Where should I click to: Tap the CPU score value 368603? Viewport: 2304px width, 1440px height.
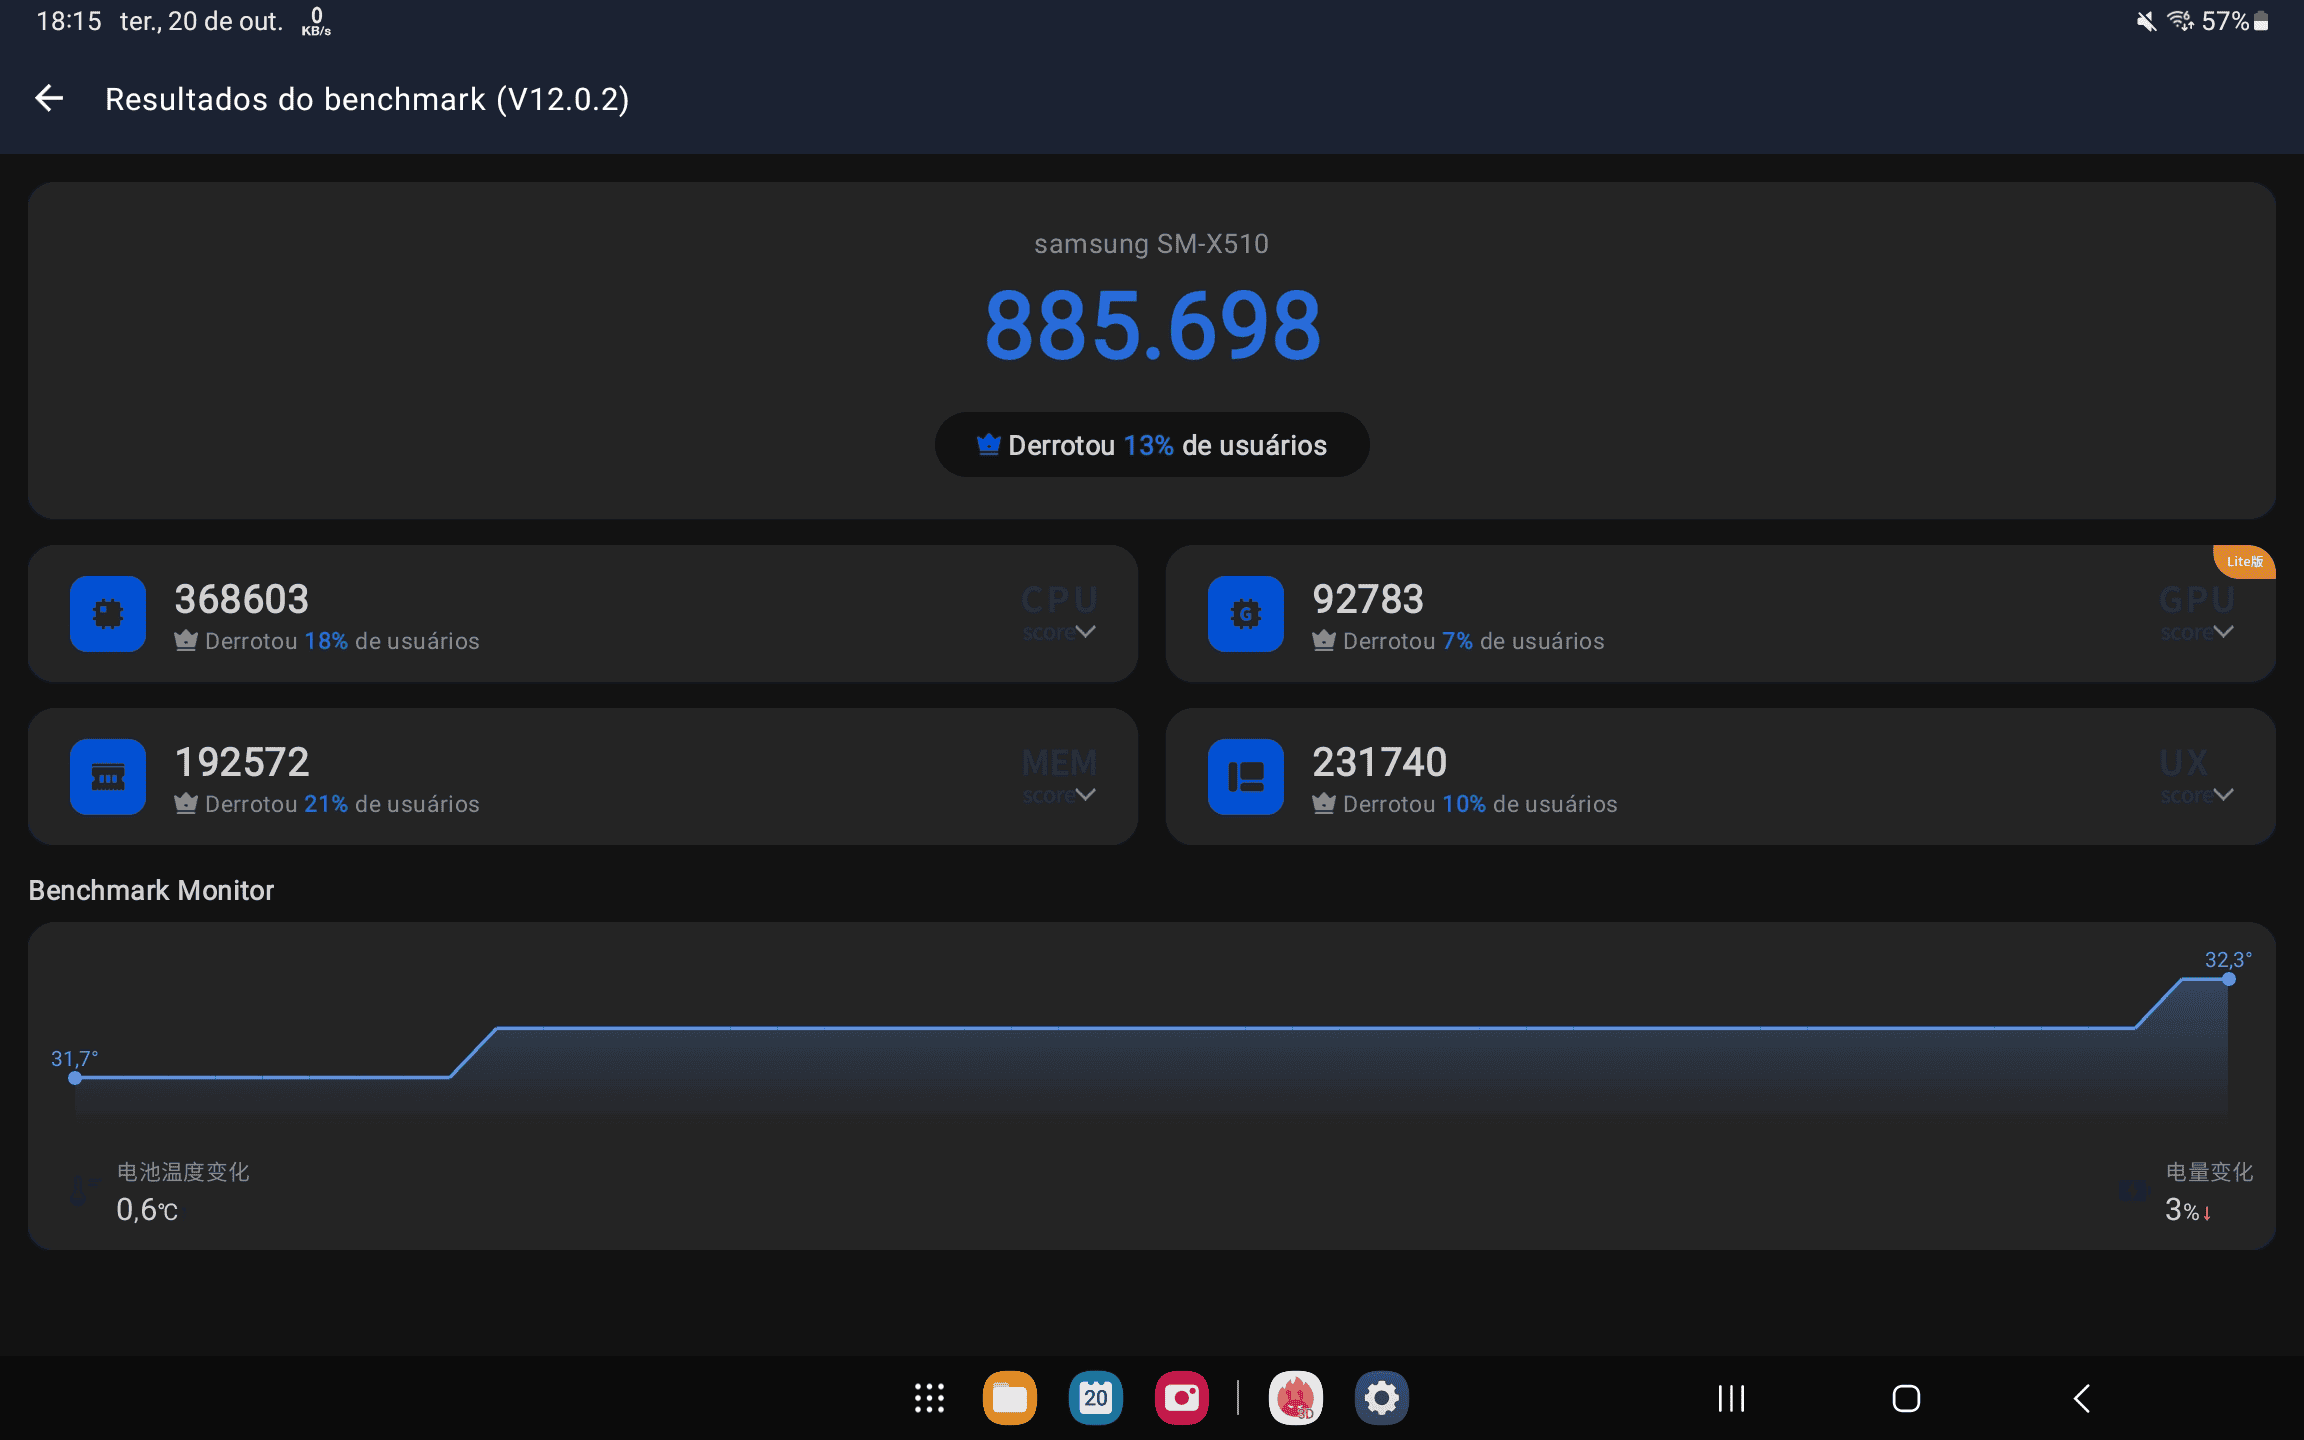(242, 599)
